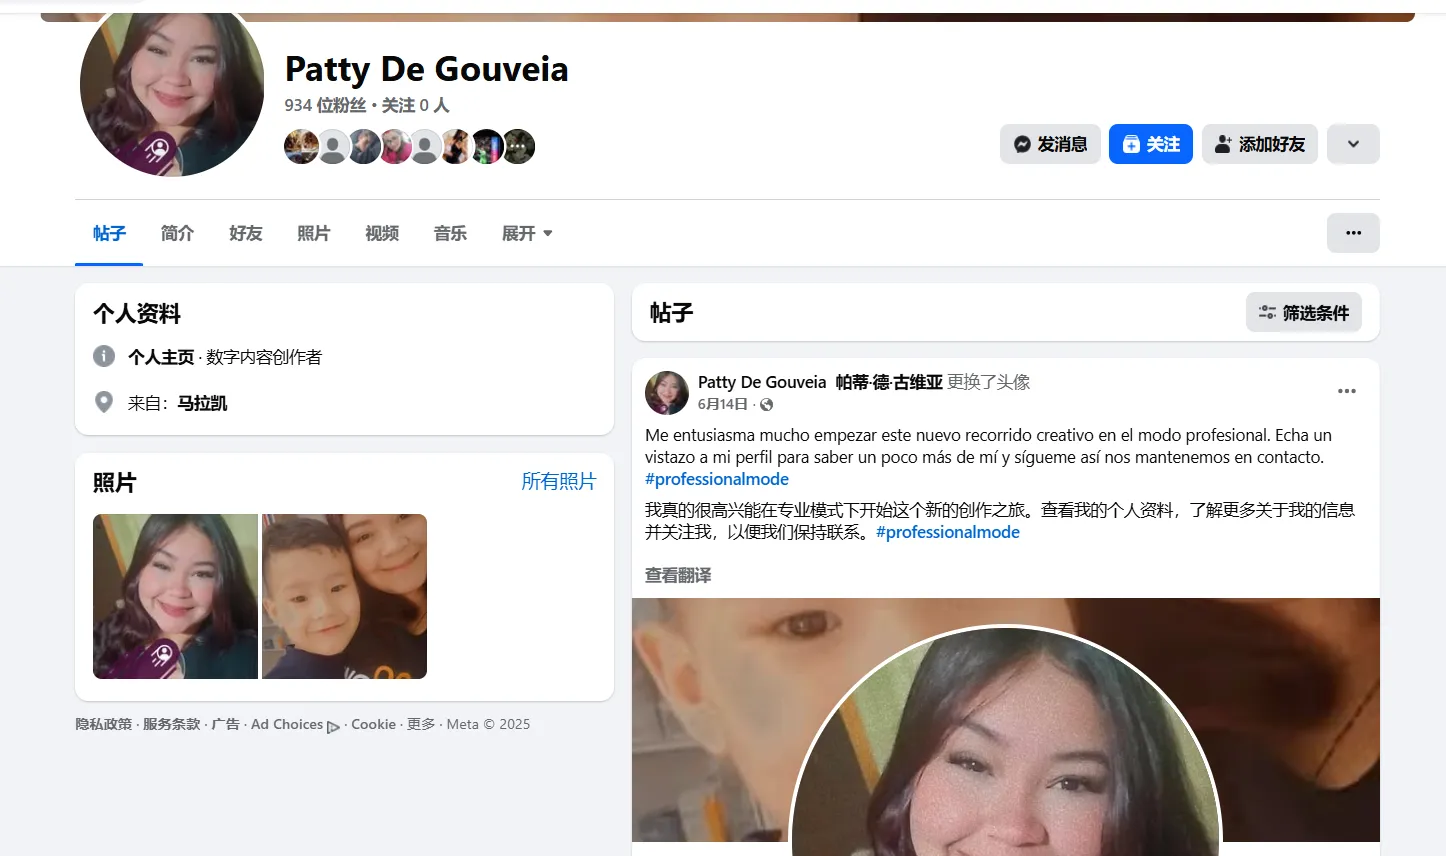Click the location pin icon beside 马拉凯
This screenshot has height=856, width=1446.
click(x=104, y=401)
